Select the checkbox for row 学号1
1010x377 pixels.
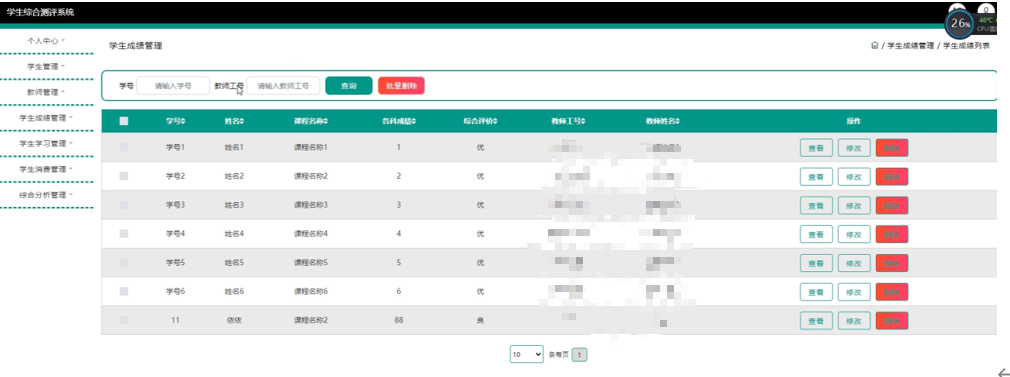point(124,147)
